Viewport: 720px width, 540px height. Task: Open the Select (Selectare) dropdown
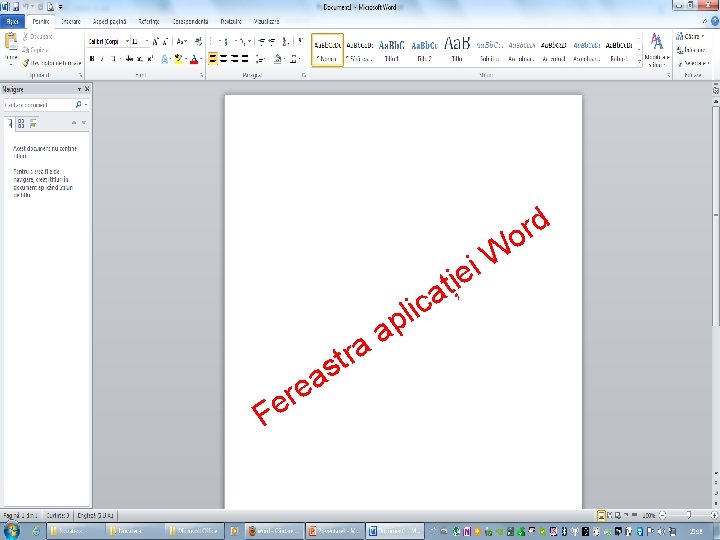pyautogui.click(x=693, y=63)
